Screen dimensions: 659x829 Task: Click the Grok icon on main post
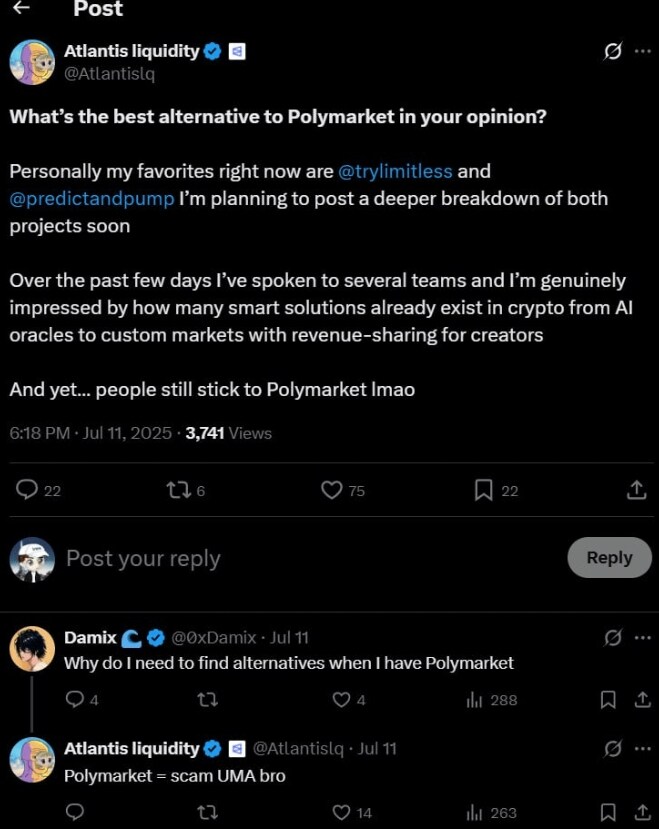612,52
